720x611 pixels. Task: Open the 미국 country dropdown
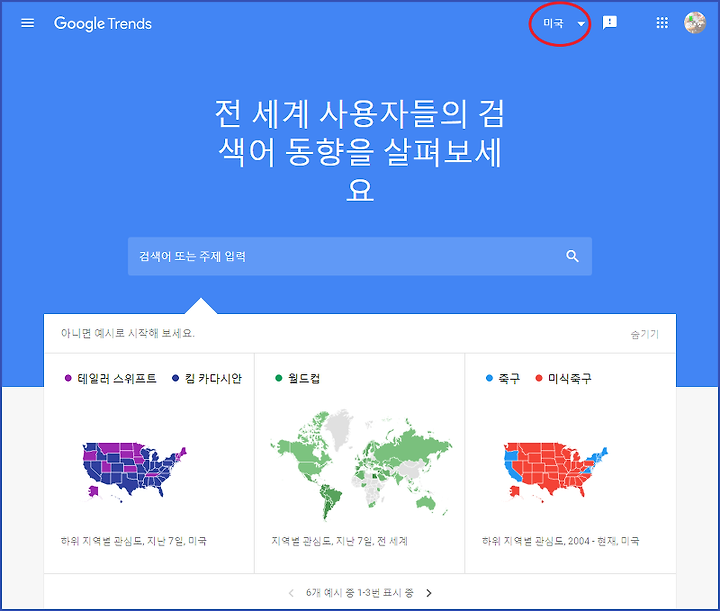pos(564,23)
